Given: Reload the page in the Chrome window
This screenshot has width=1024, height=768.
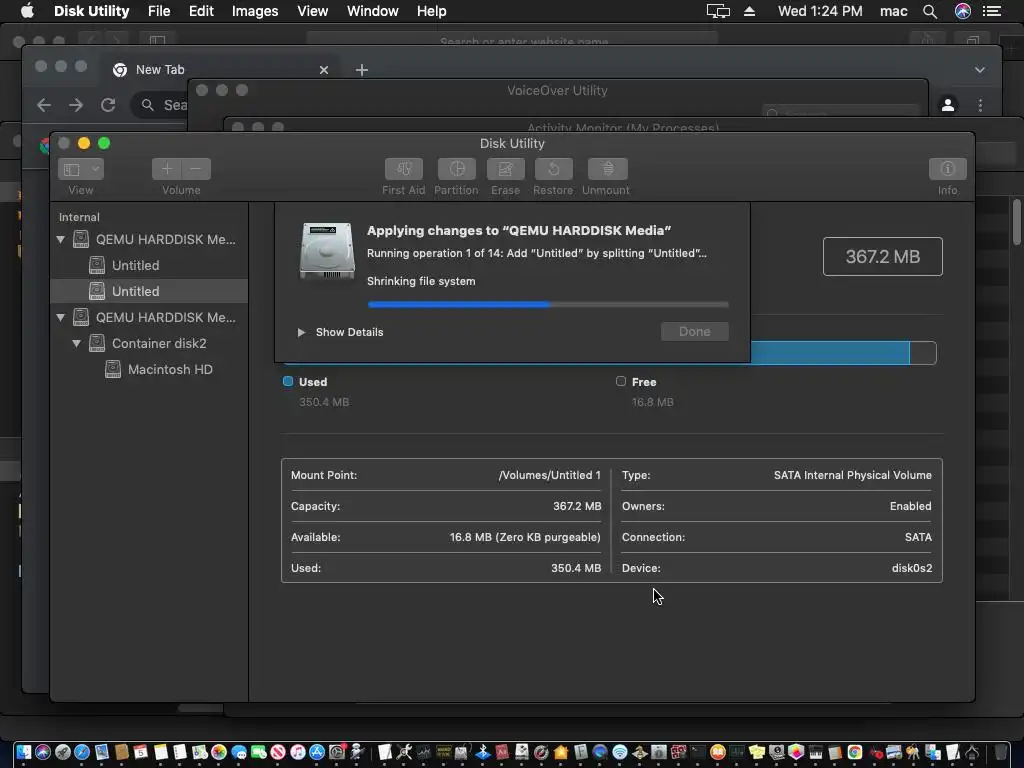Looking at the screenshot, I should (108, 105).
